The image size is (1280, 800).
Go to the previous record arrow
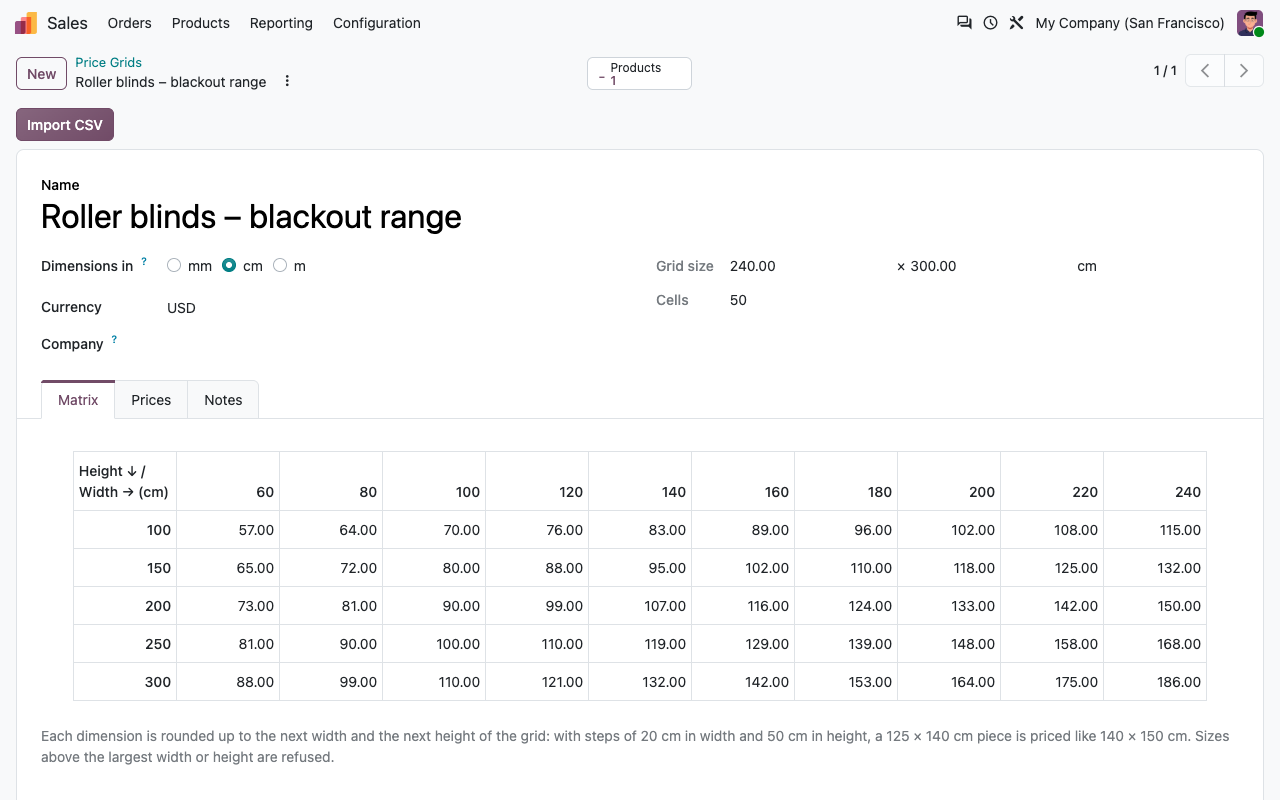point(1205,71)
